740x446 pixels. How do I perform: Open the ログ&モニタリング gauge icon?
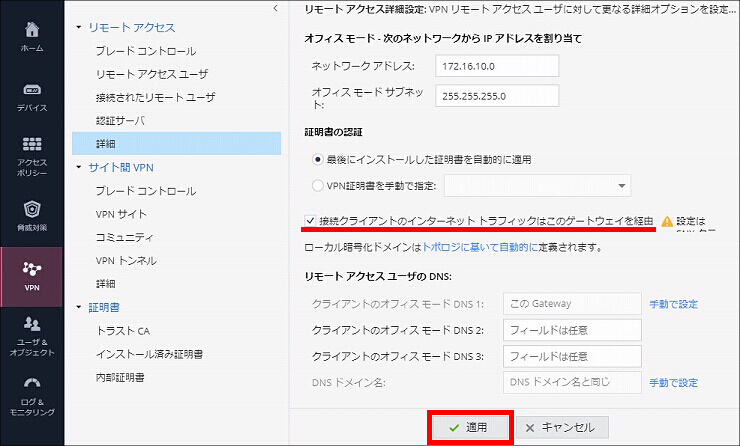click(32, 383)
